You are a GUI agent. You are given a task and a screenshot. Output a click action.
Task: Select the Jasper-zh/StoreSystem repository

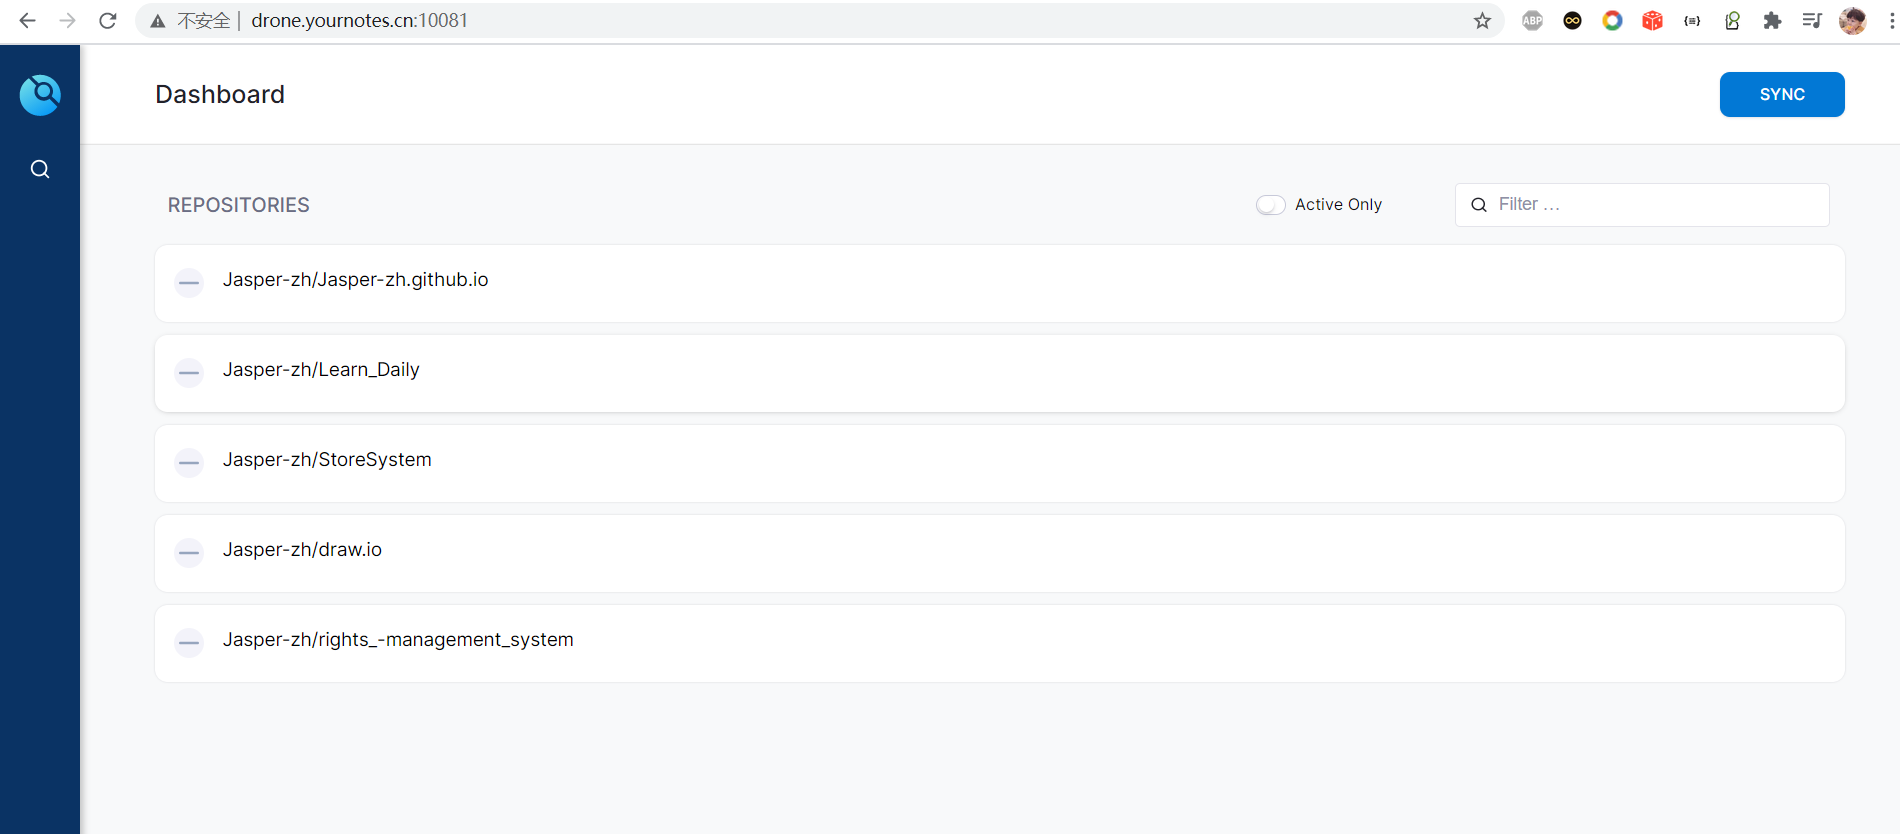tap(327, 460)
